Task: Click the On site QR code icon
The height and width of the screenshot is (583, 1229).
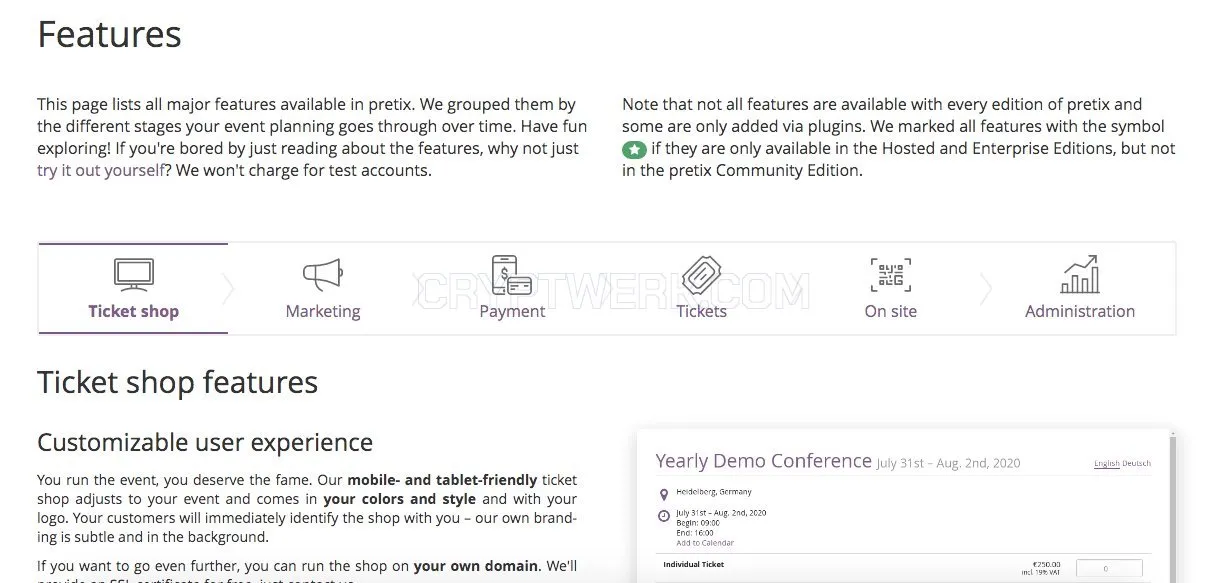Action: pyautogui.click(x=890, y=274)
